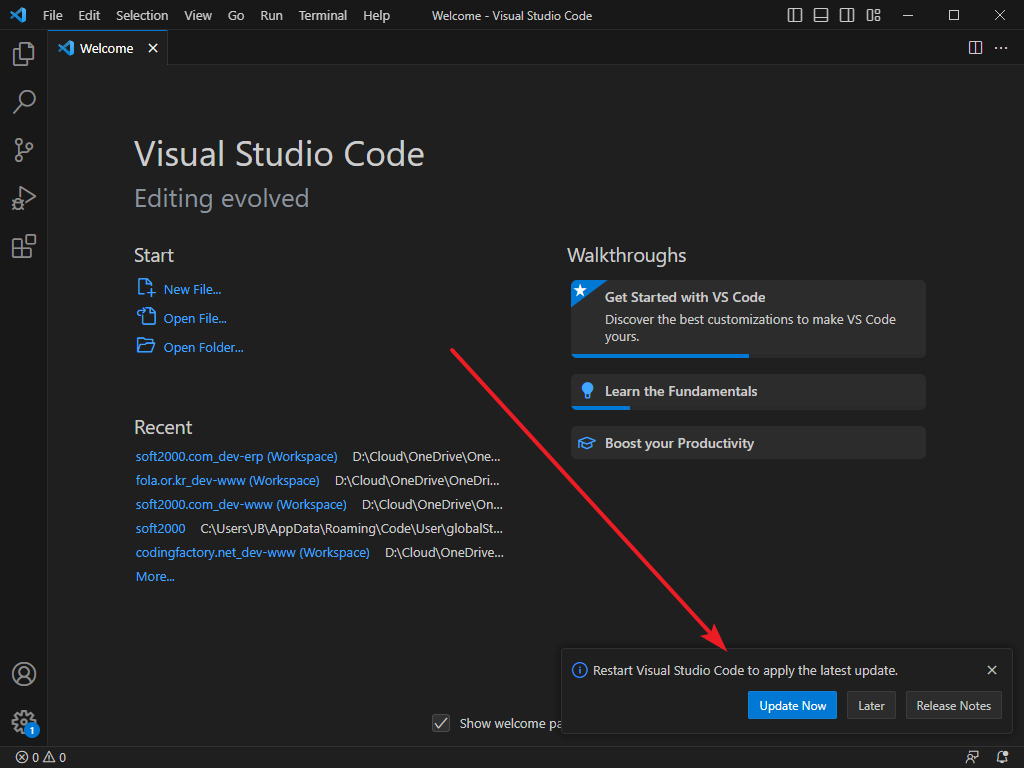Open the View menu
The image size is (1024, 768).
198,16
